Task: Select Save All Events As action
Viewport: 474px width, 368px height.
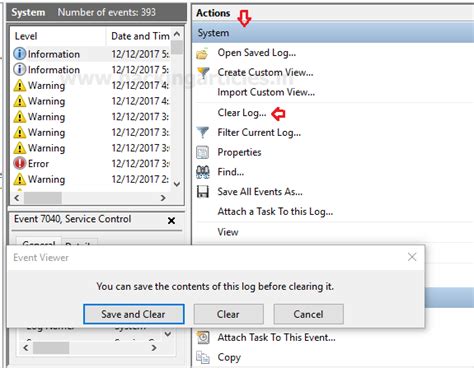Action: coord(260,192)
